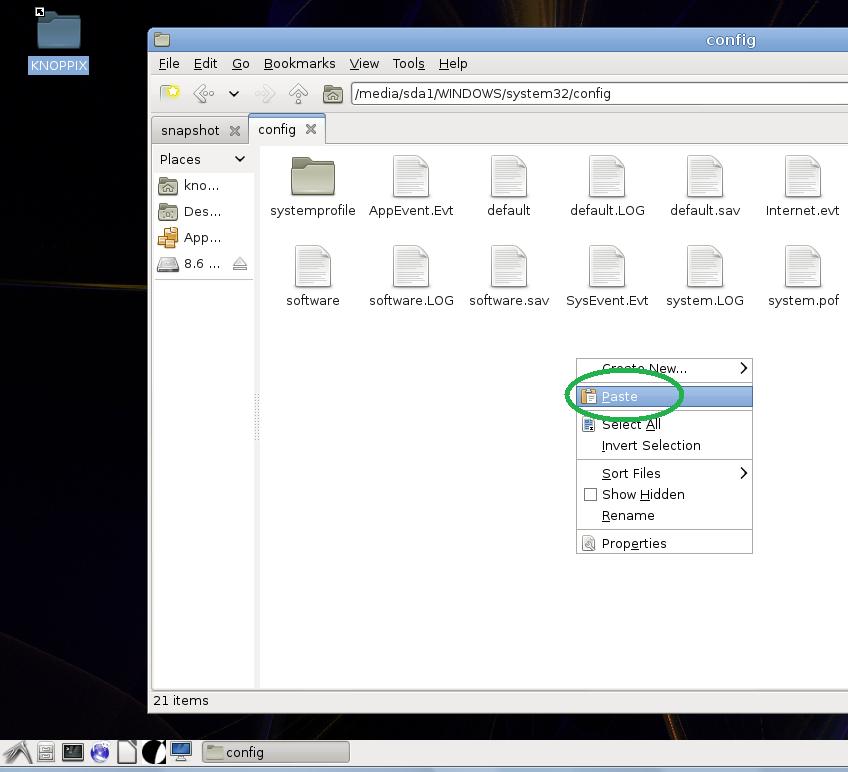
Task: Select the config tab
Action: [277, 129]
